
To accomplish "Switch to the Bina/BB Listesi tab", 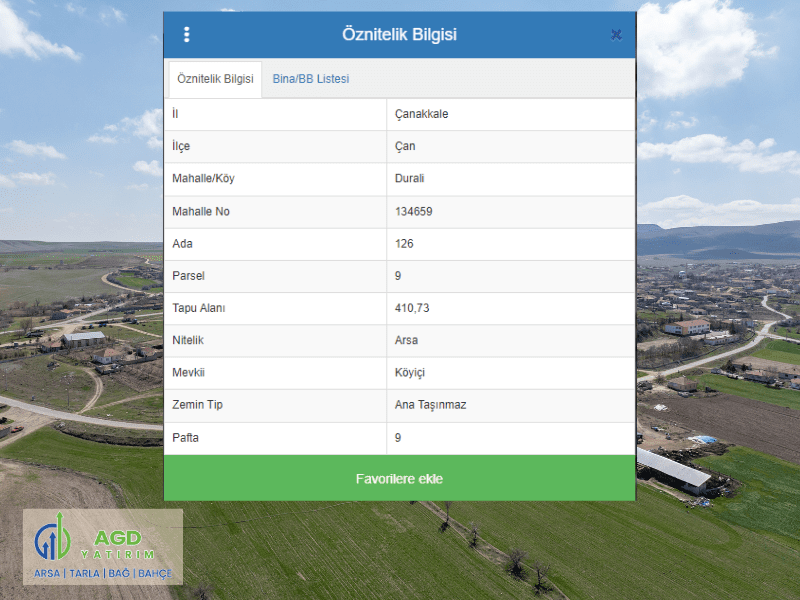I will 310,79.
